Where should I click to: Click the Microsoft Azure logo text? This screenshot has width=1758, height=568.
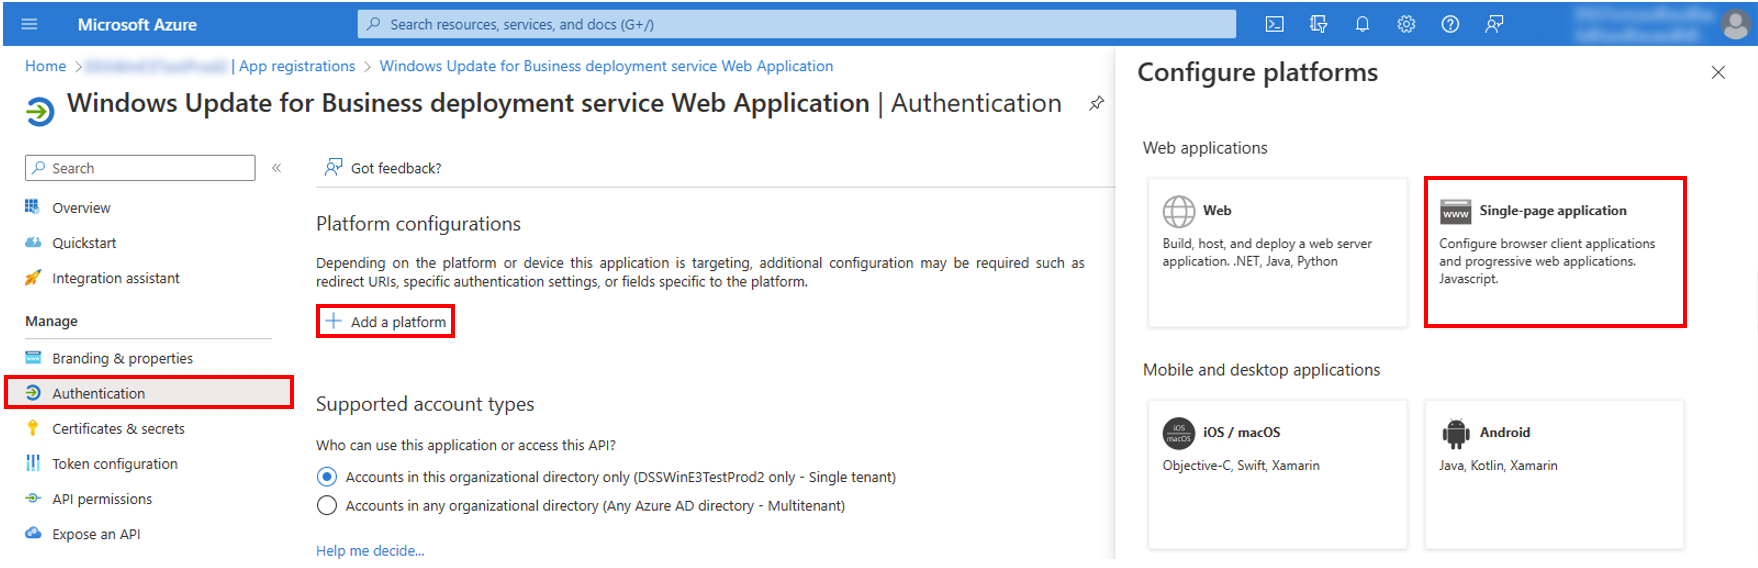point(137,24)
